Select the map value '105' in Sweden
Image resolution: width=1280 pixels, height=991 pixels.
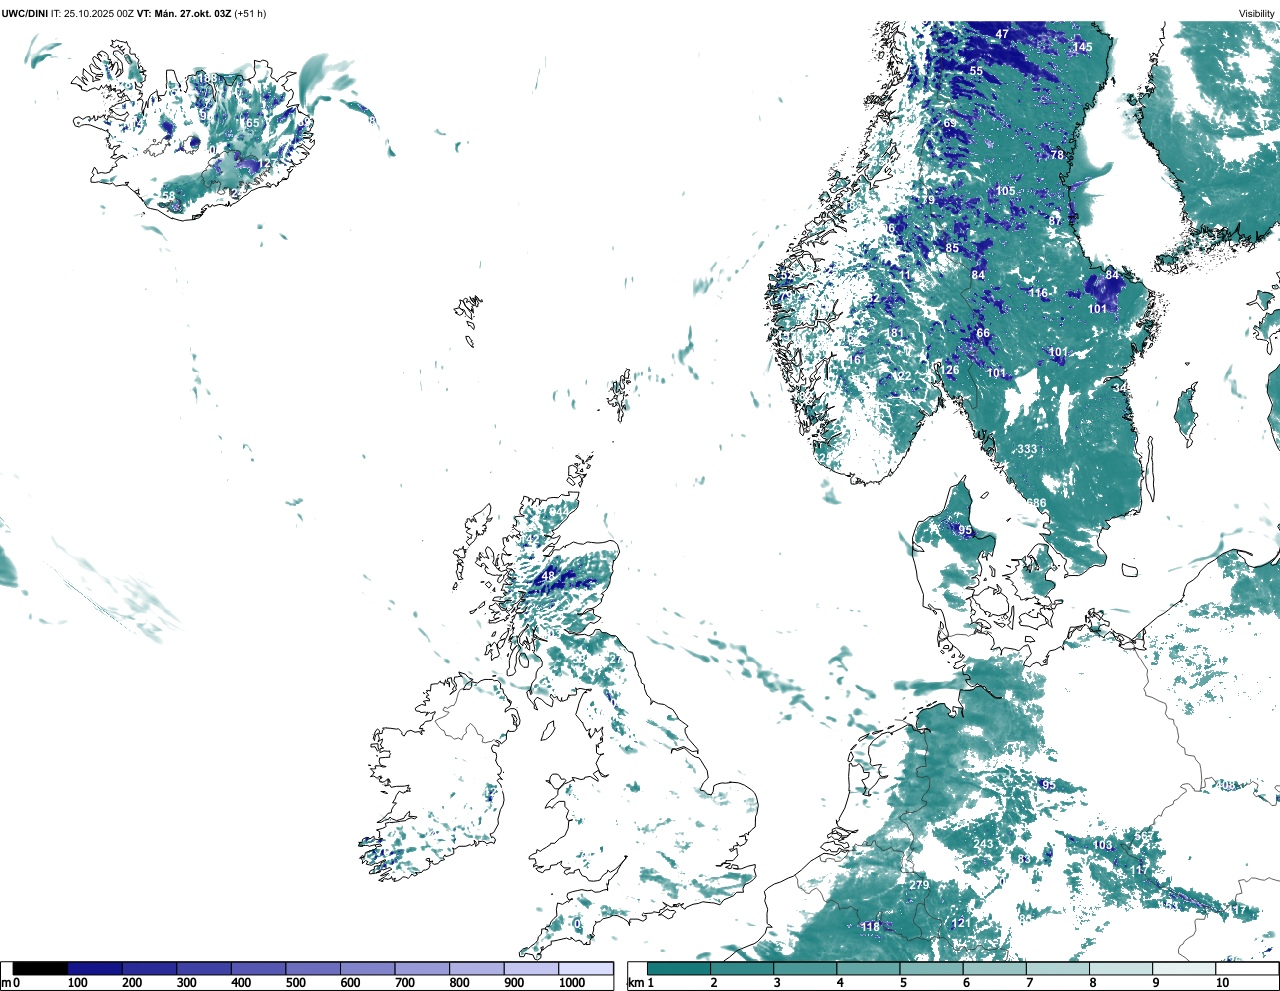pyautogui.click(x=1005, y=191)
